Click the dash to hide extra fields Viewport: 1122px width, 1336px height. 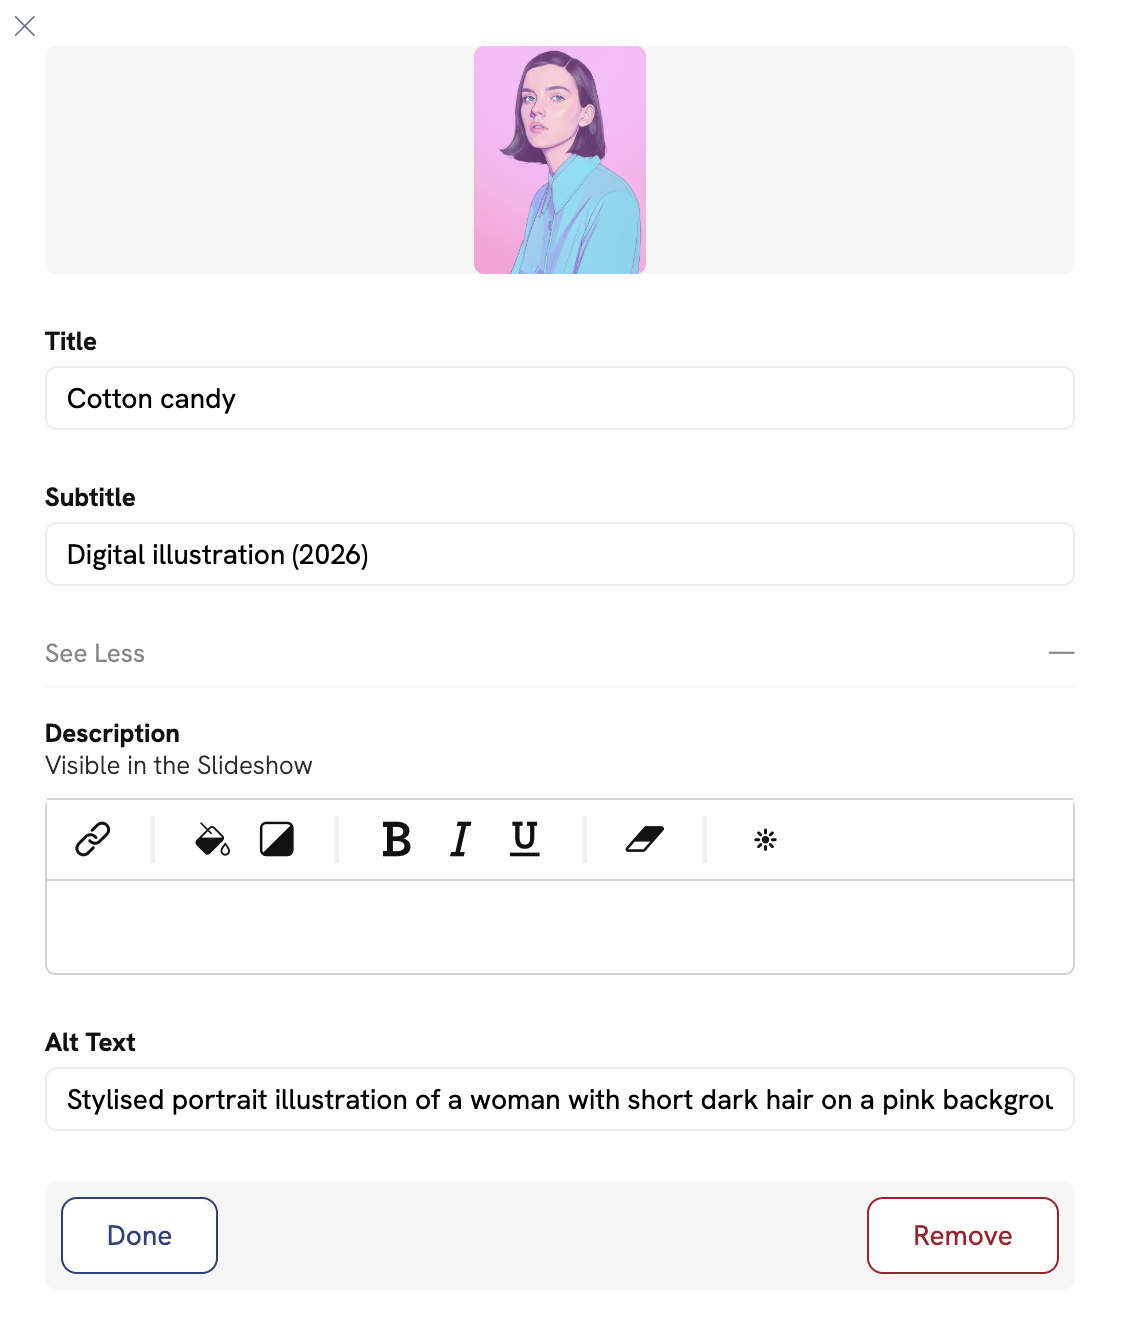pos(1062,653)
